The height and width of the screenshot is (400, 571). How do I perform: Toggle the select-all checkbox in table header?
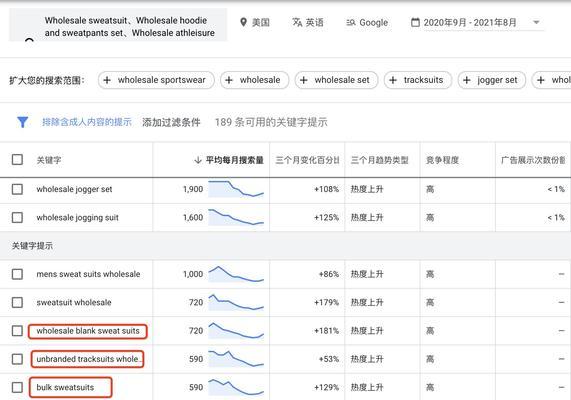pos(17,160)
